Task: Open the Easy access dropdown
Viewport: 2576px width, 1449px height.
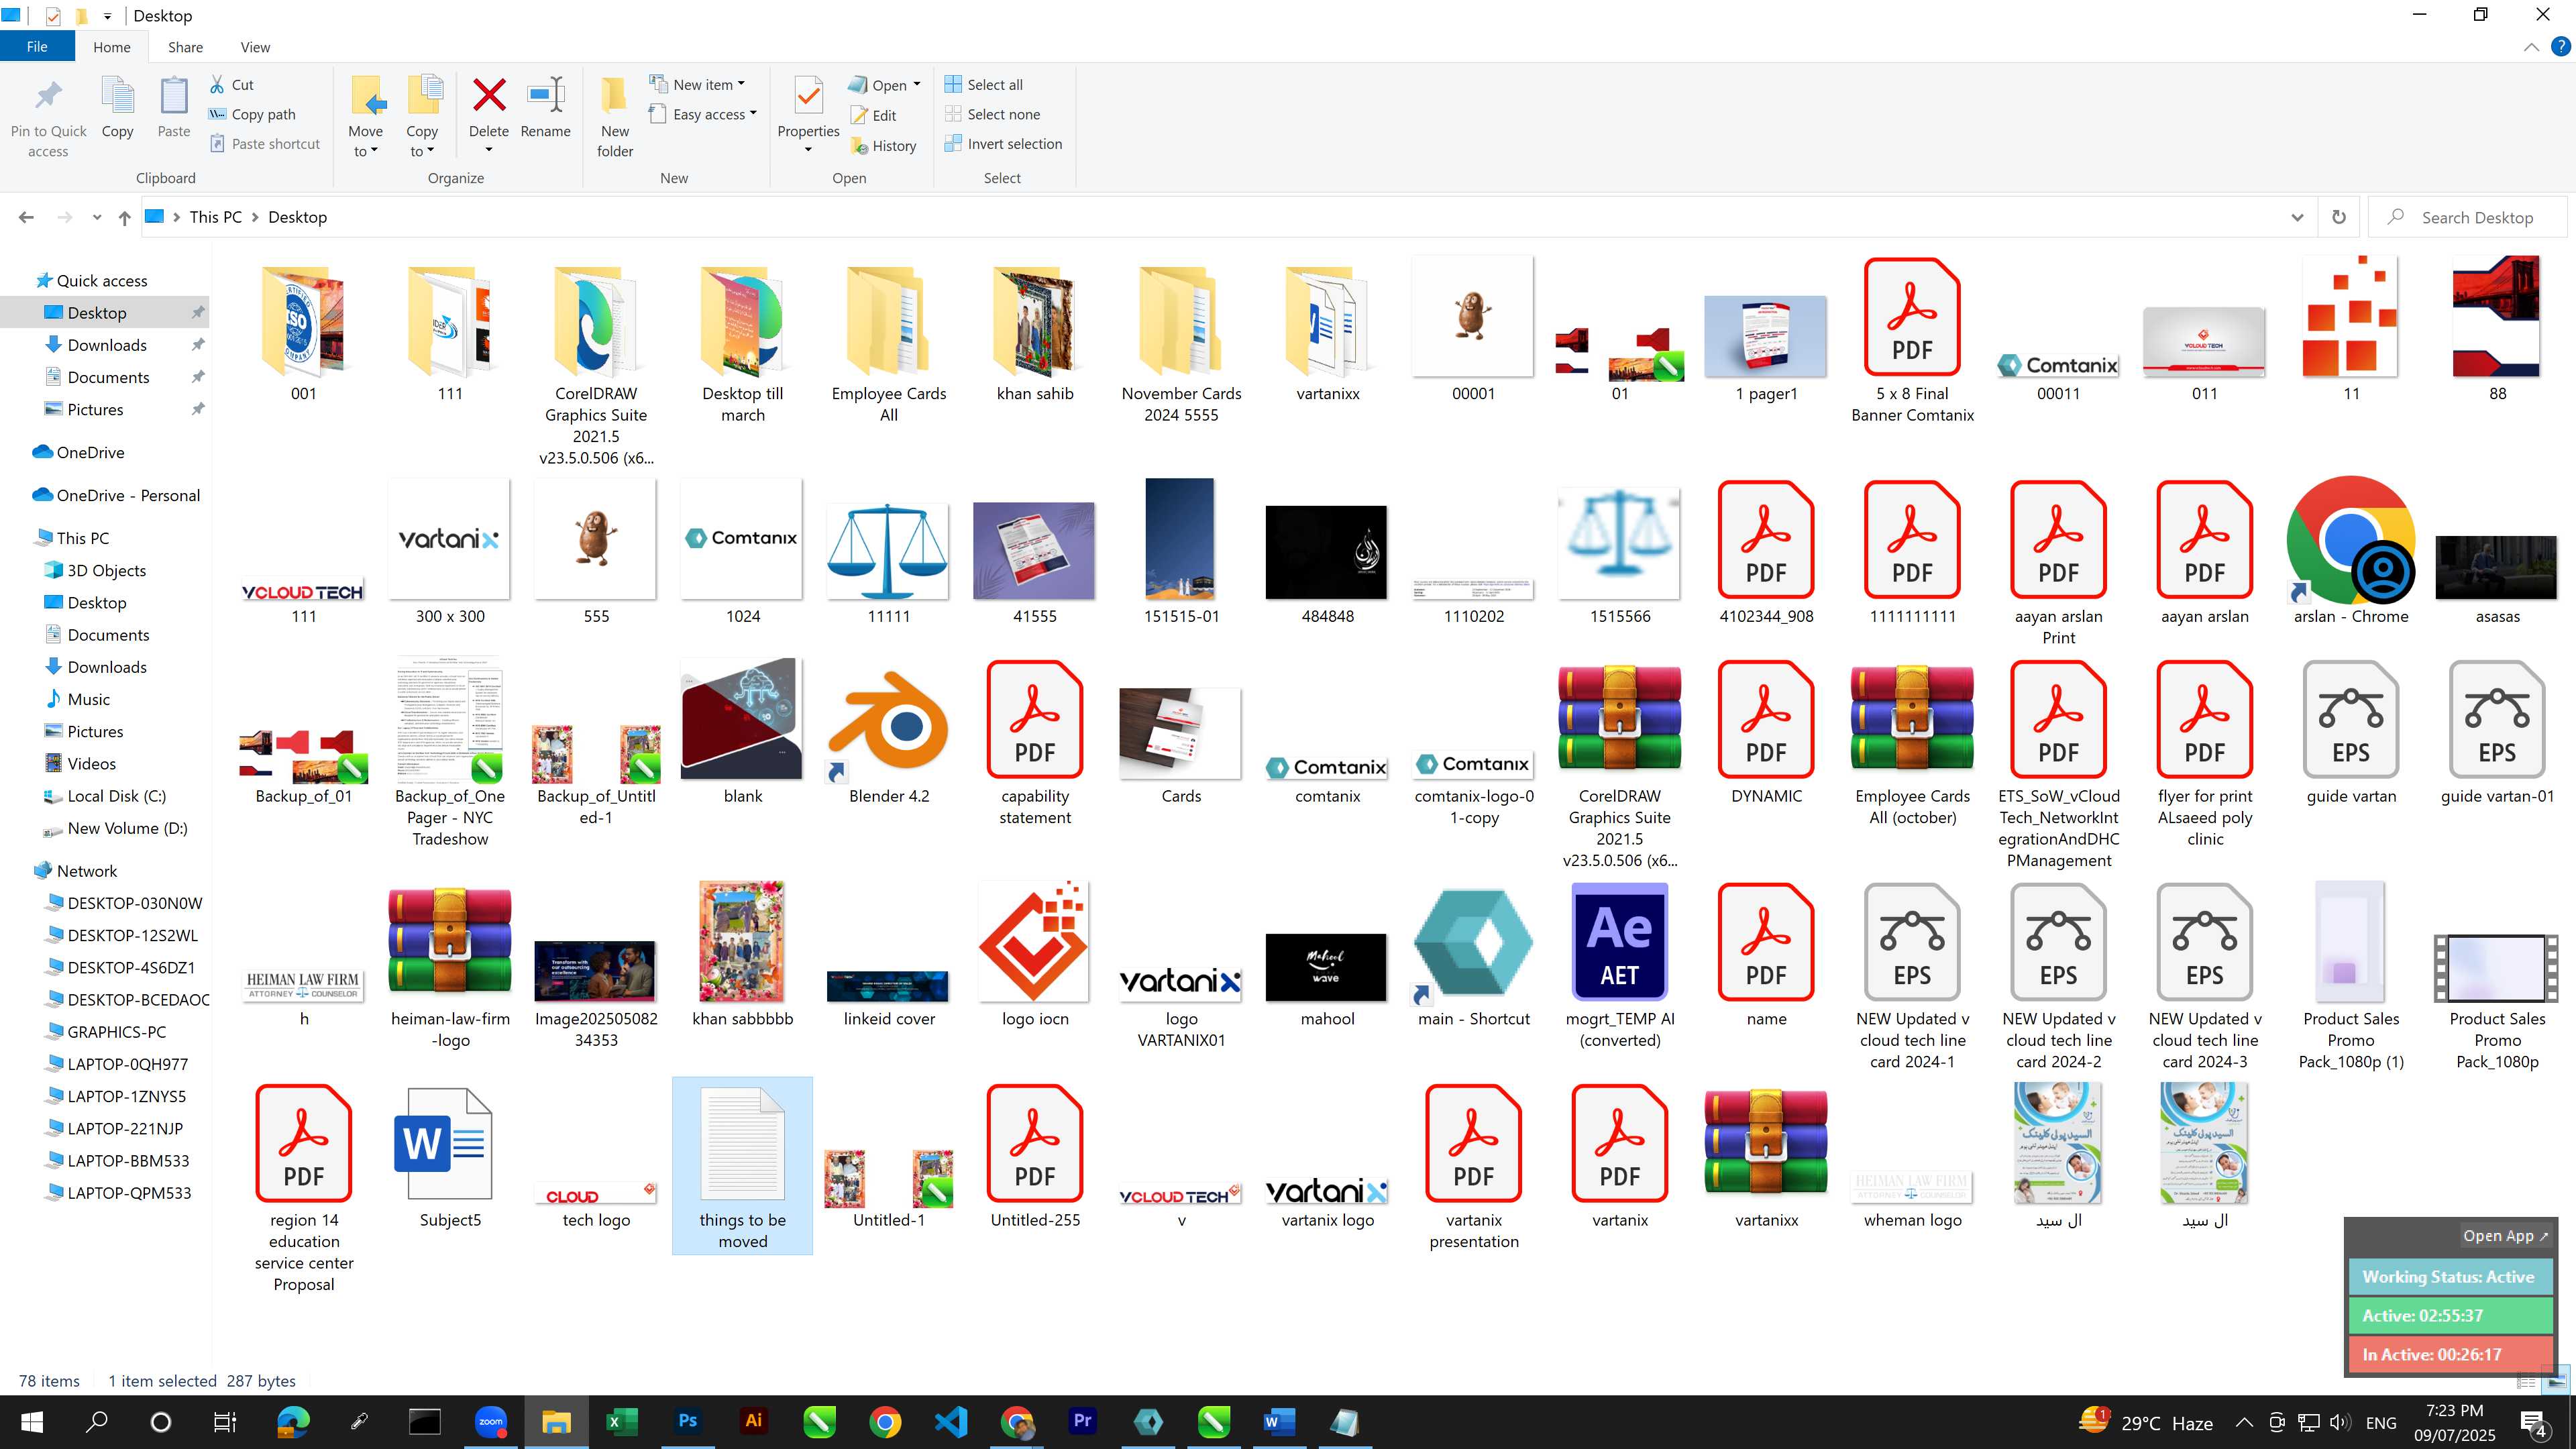Action: pyautogui.click(x=703, y=114)
